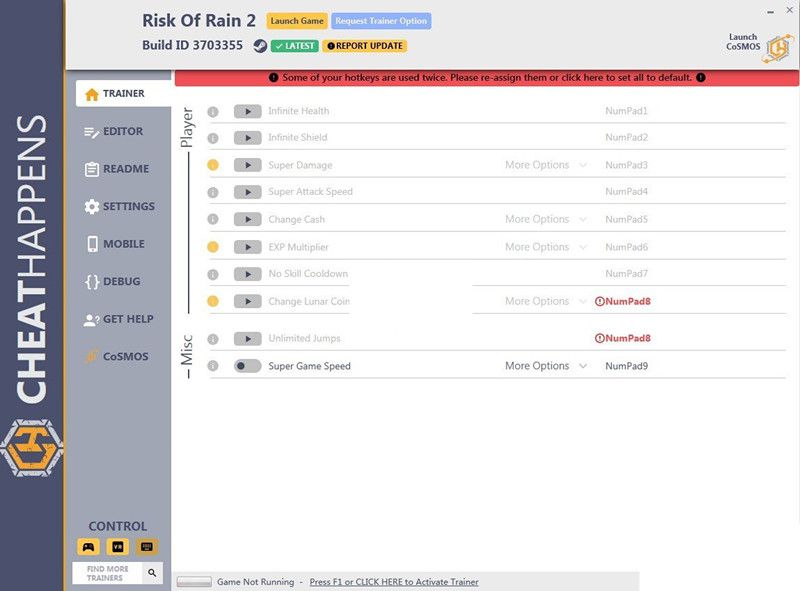
Task: Expand More Options for Super Game Speed
Action: point(545,366)
